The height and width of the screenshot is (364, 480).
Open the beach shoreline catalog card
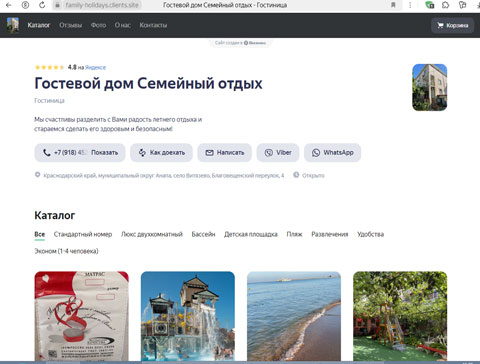[294, 316]
